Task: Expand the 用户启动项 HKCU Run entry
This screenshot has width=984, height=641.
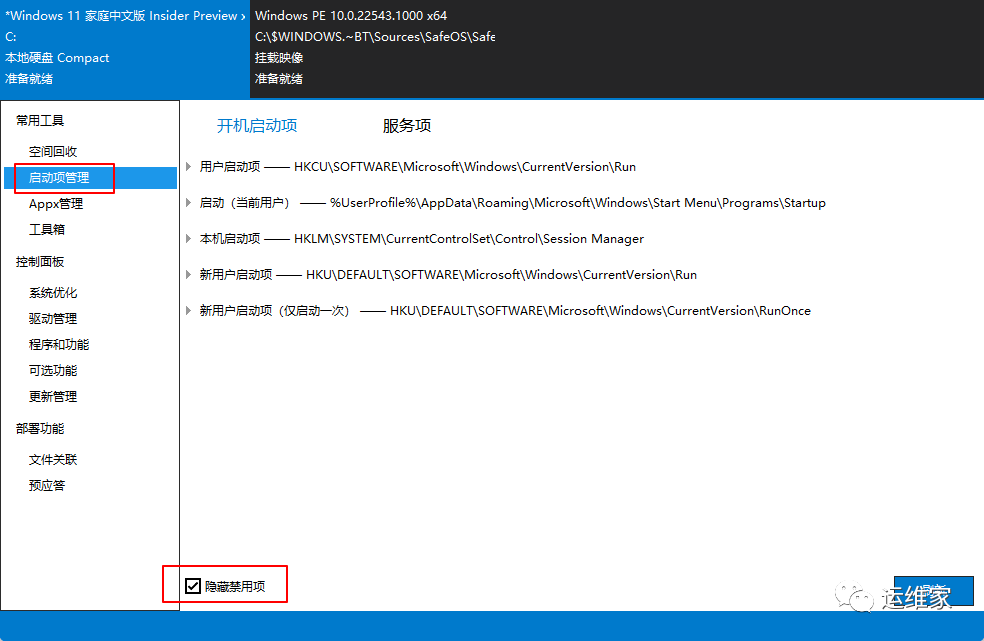Action: point(188,166)
